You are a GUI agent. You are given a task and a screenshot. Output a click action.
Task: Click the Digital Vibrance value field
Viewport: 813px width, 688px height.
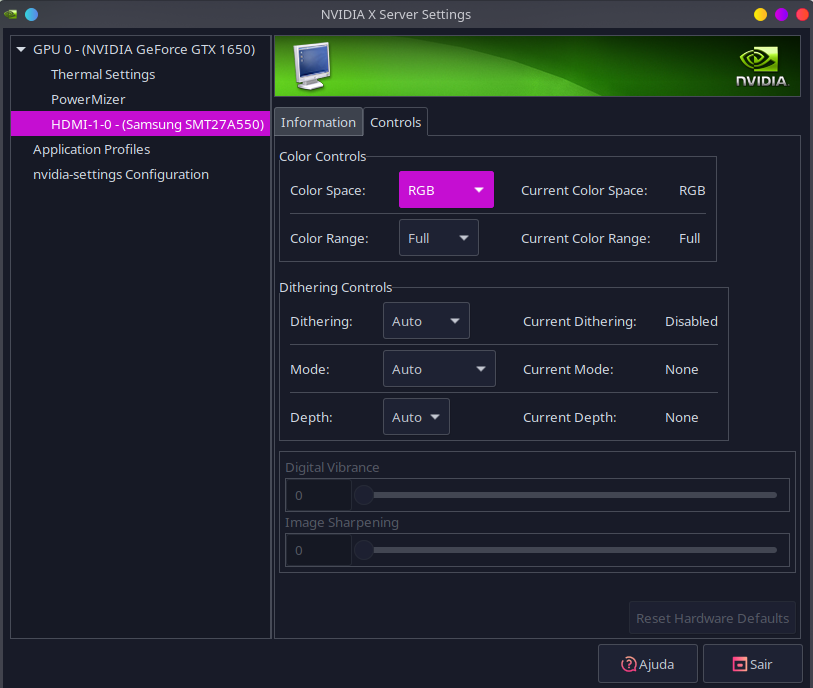point(318,495)
